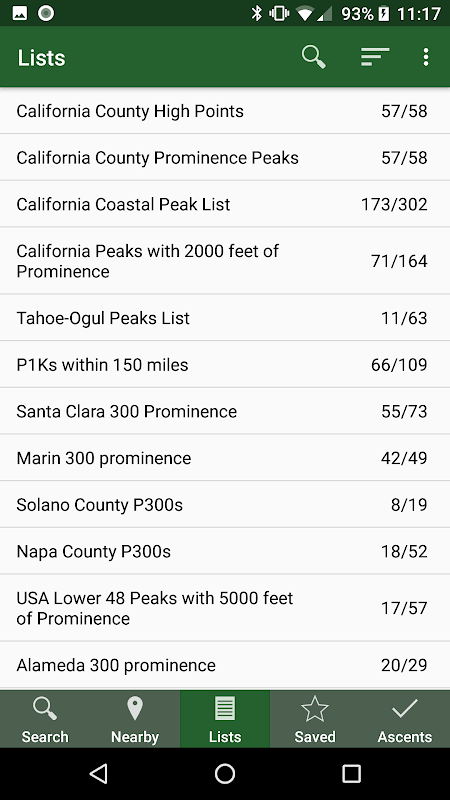Tap the Android back button
The height and width of the screenshot is (800, 450).
coord(98,773)
